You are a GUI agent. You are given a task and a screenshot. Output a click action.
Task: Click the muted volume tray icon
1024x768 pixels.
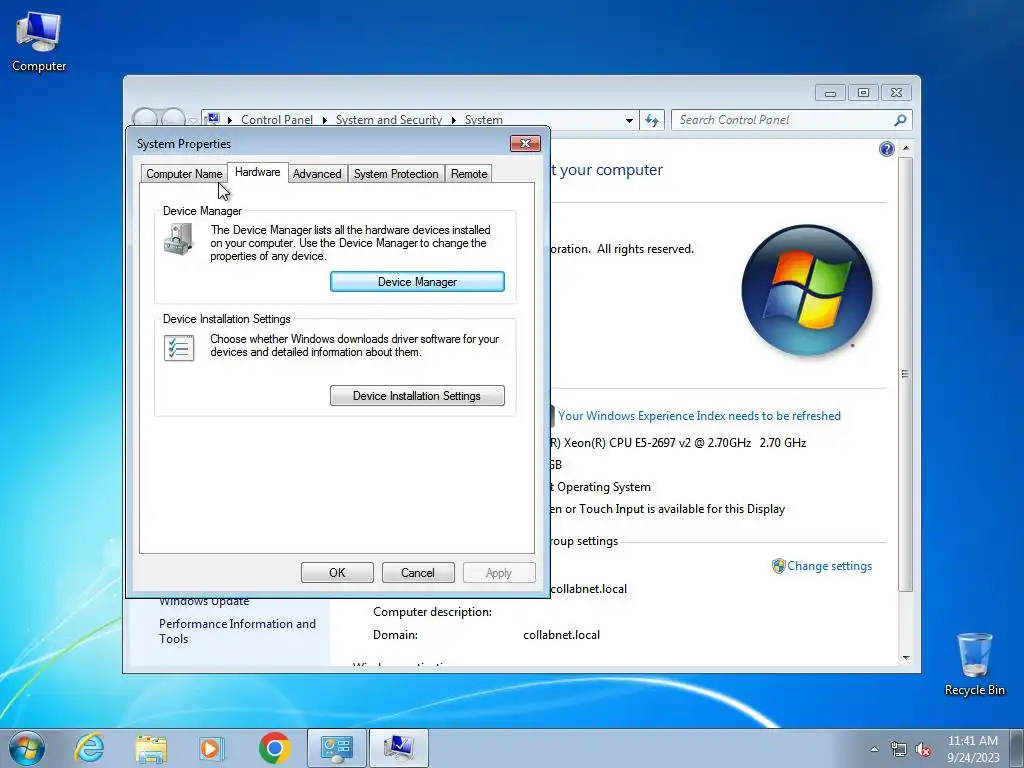click(923, 750)
